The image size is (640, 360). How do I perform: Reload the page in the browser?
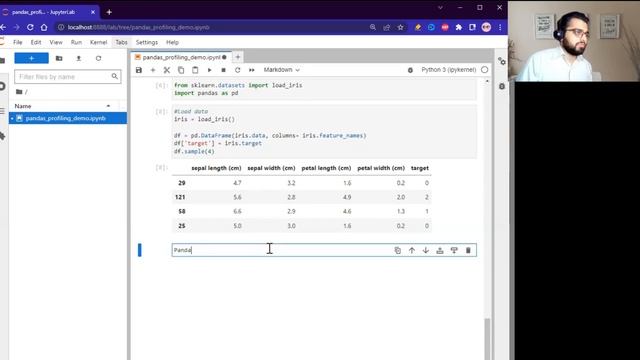click(x=30, y=27)
